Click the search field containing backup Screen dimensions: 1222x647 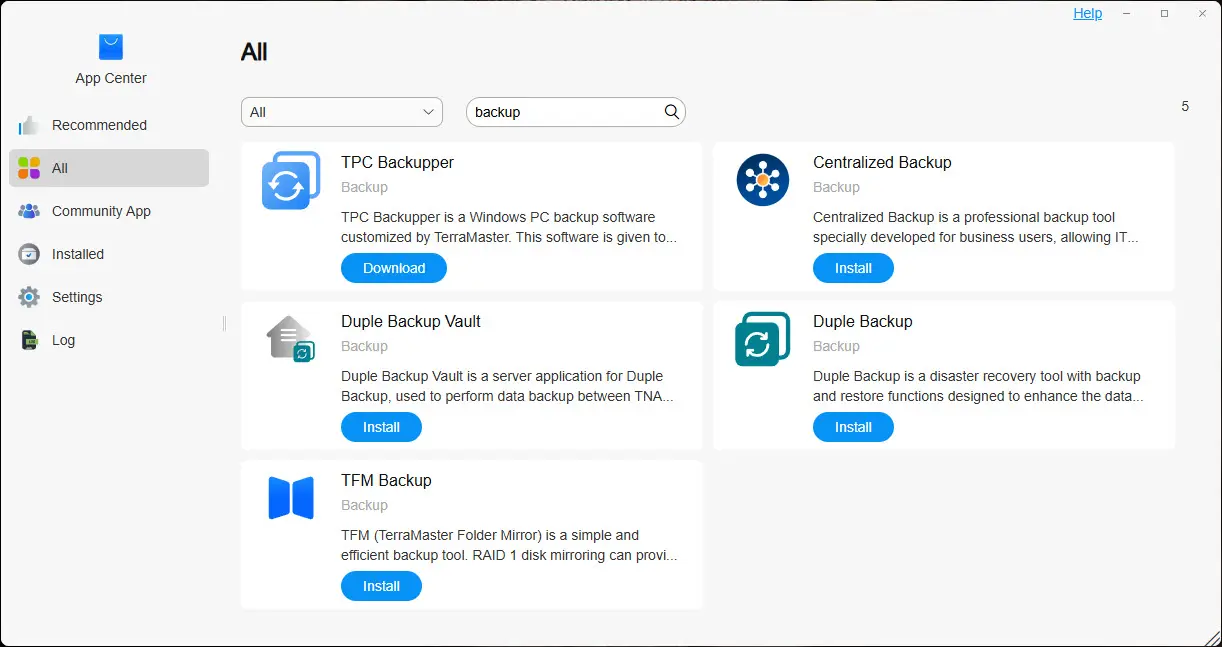point(565,112)
